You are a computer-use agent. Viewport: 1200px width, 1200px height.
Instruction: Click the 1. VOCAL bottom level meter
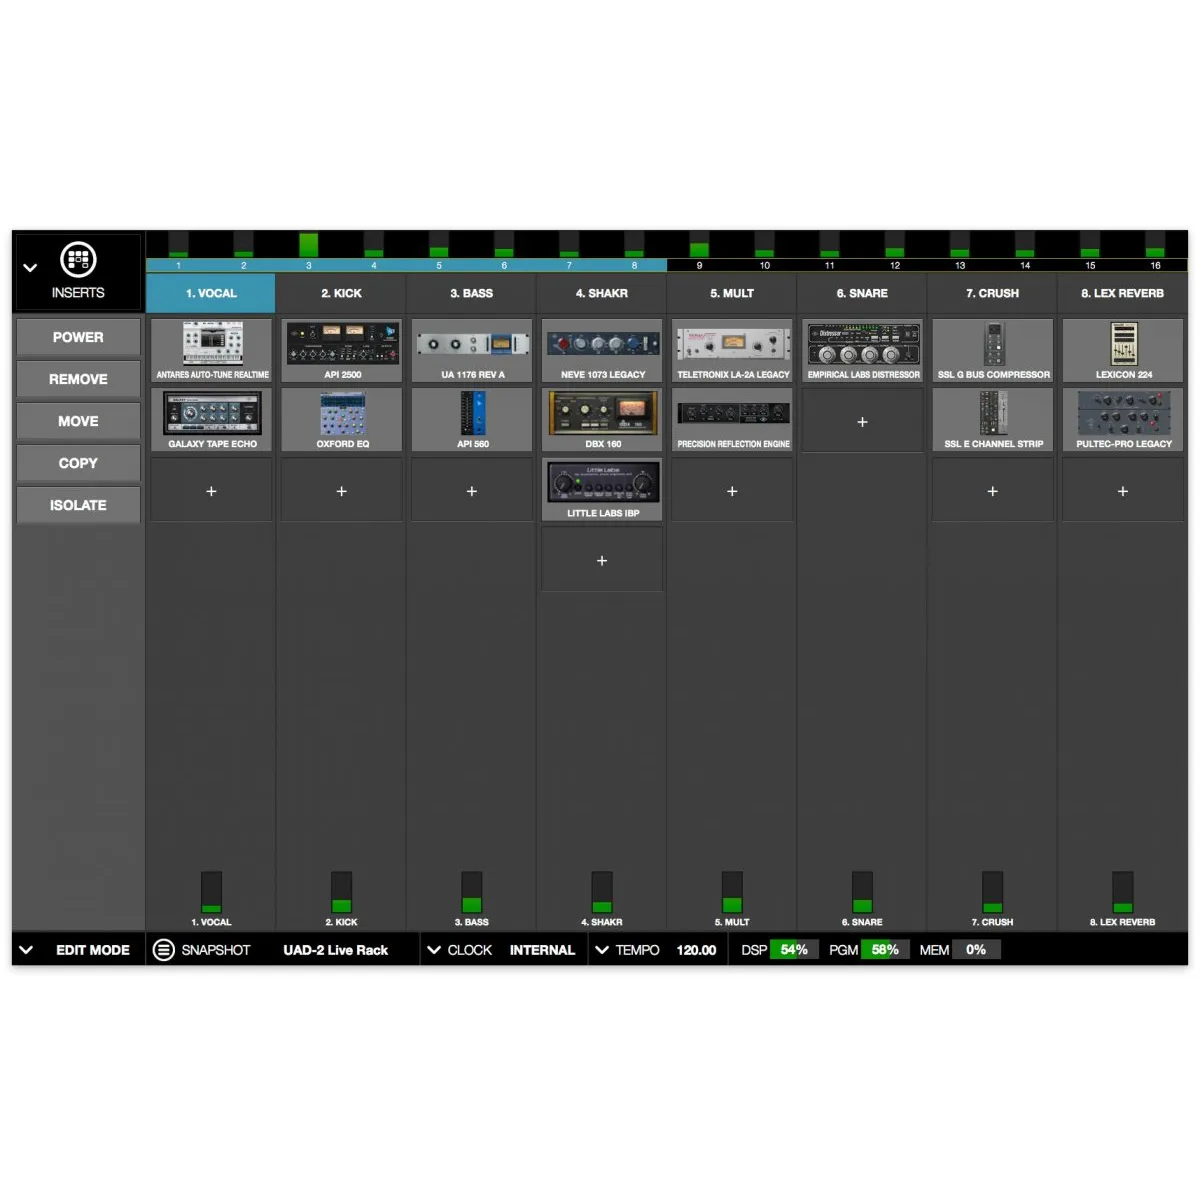click(x=211, y=892)
